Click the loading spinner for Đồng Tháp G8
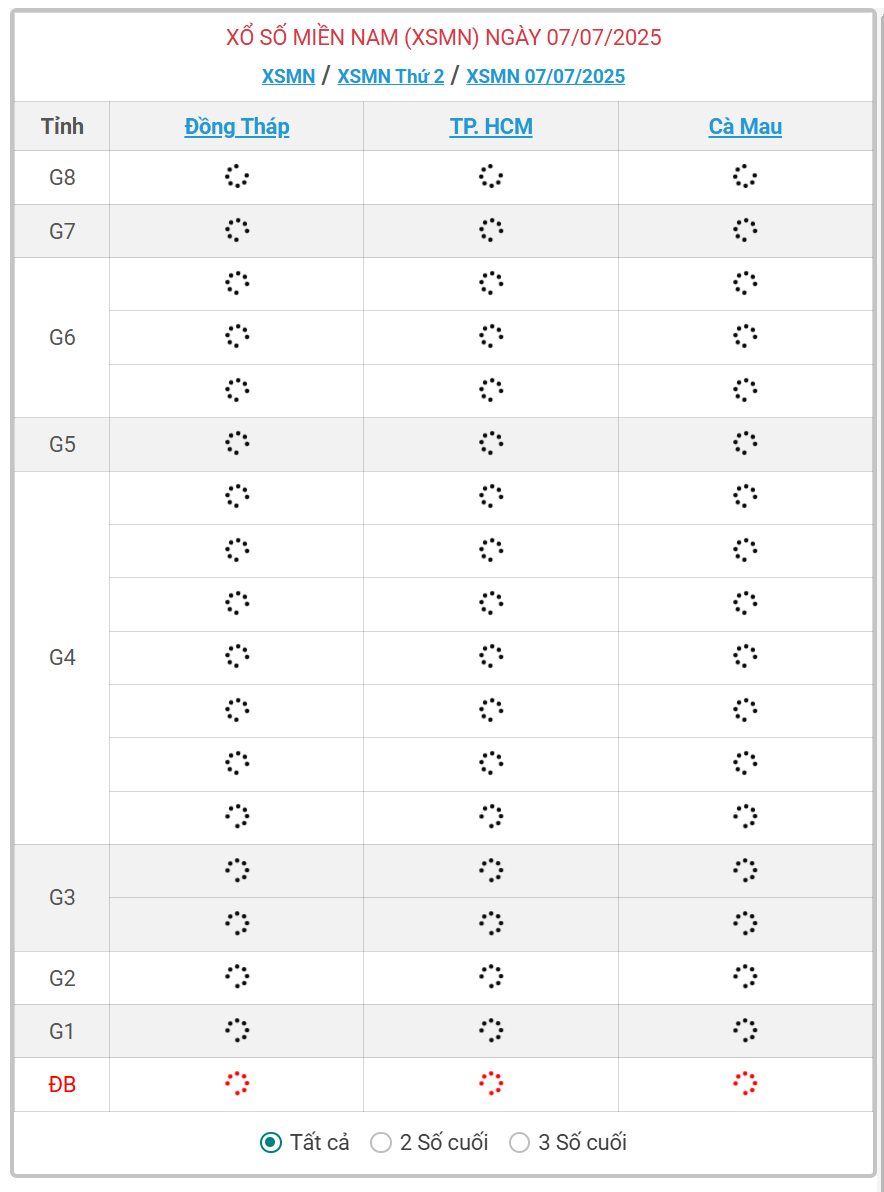 tap(237, 177)
